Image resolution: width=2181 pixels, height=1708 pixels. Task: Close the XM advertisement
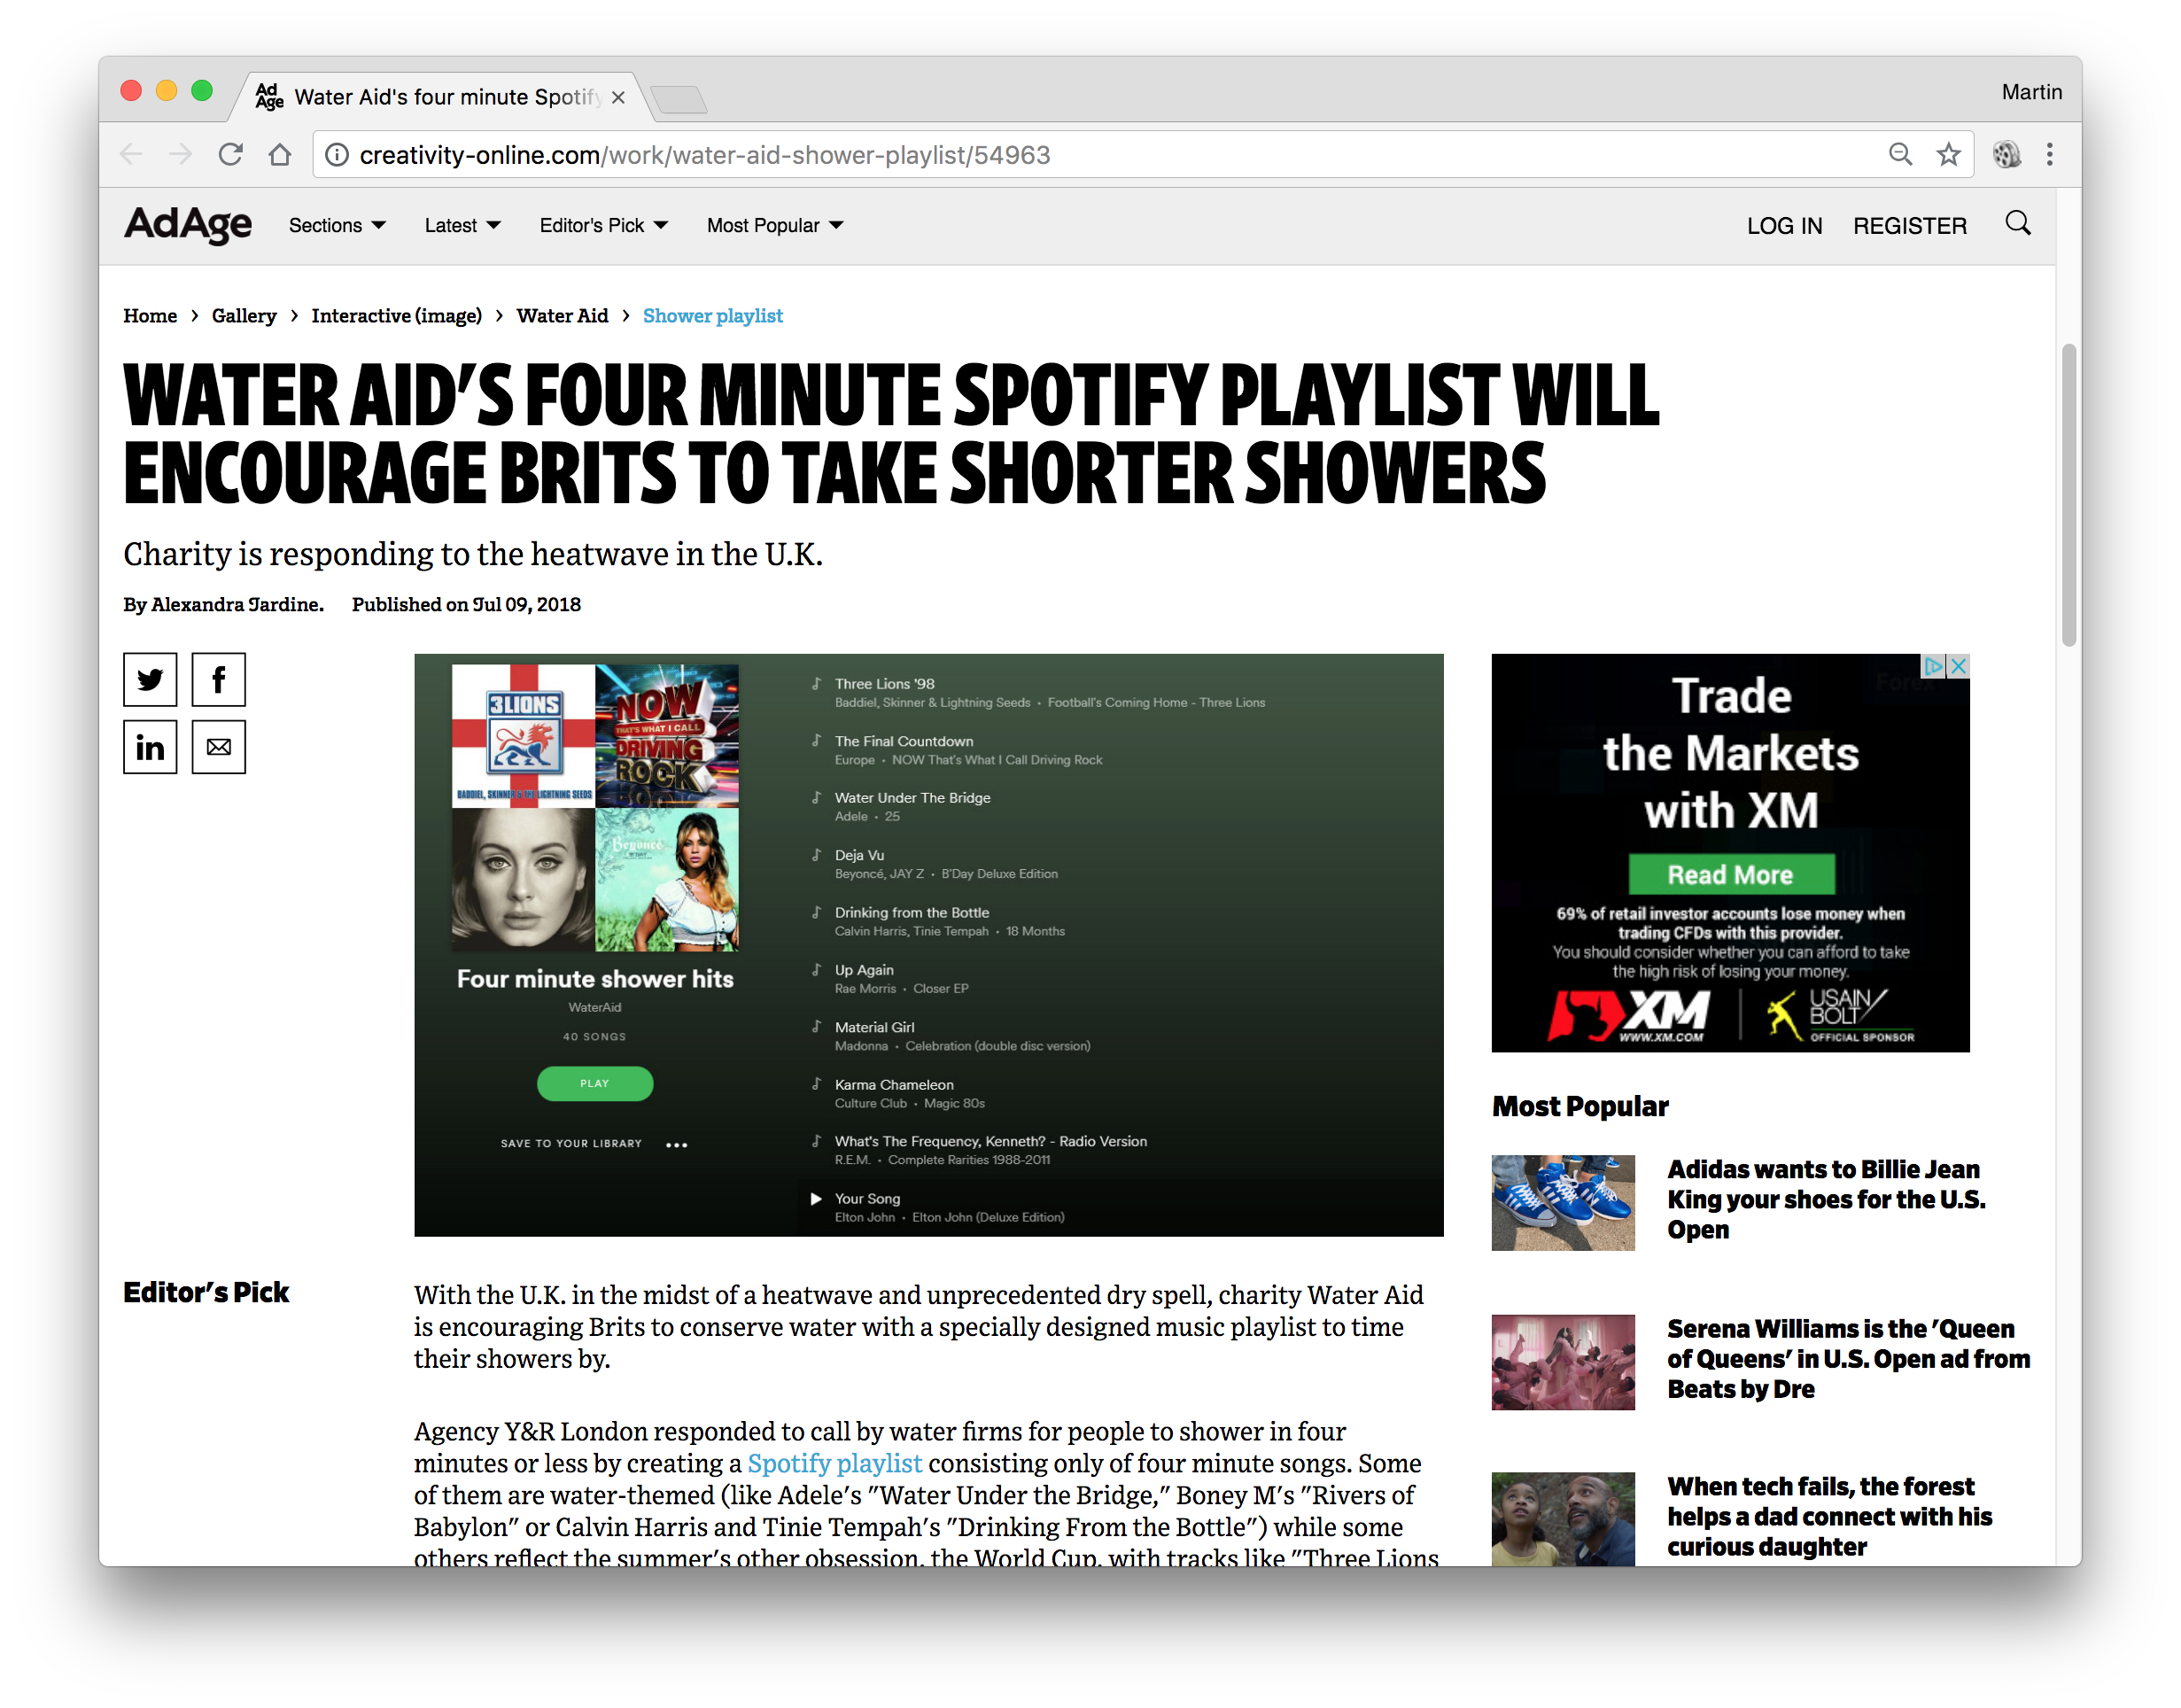click(1958, 666)
